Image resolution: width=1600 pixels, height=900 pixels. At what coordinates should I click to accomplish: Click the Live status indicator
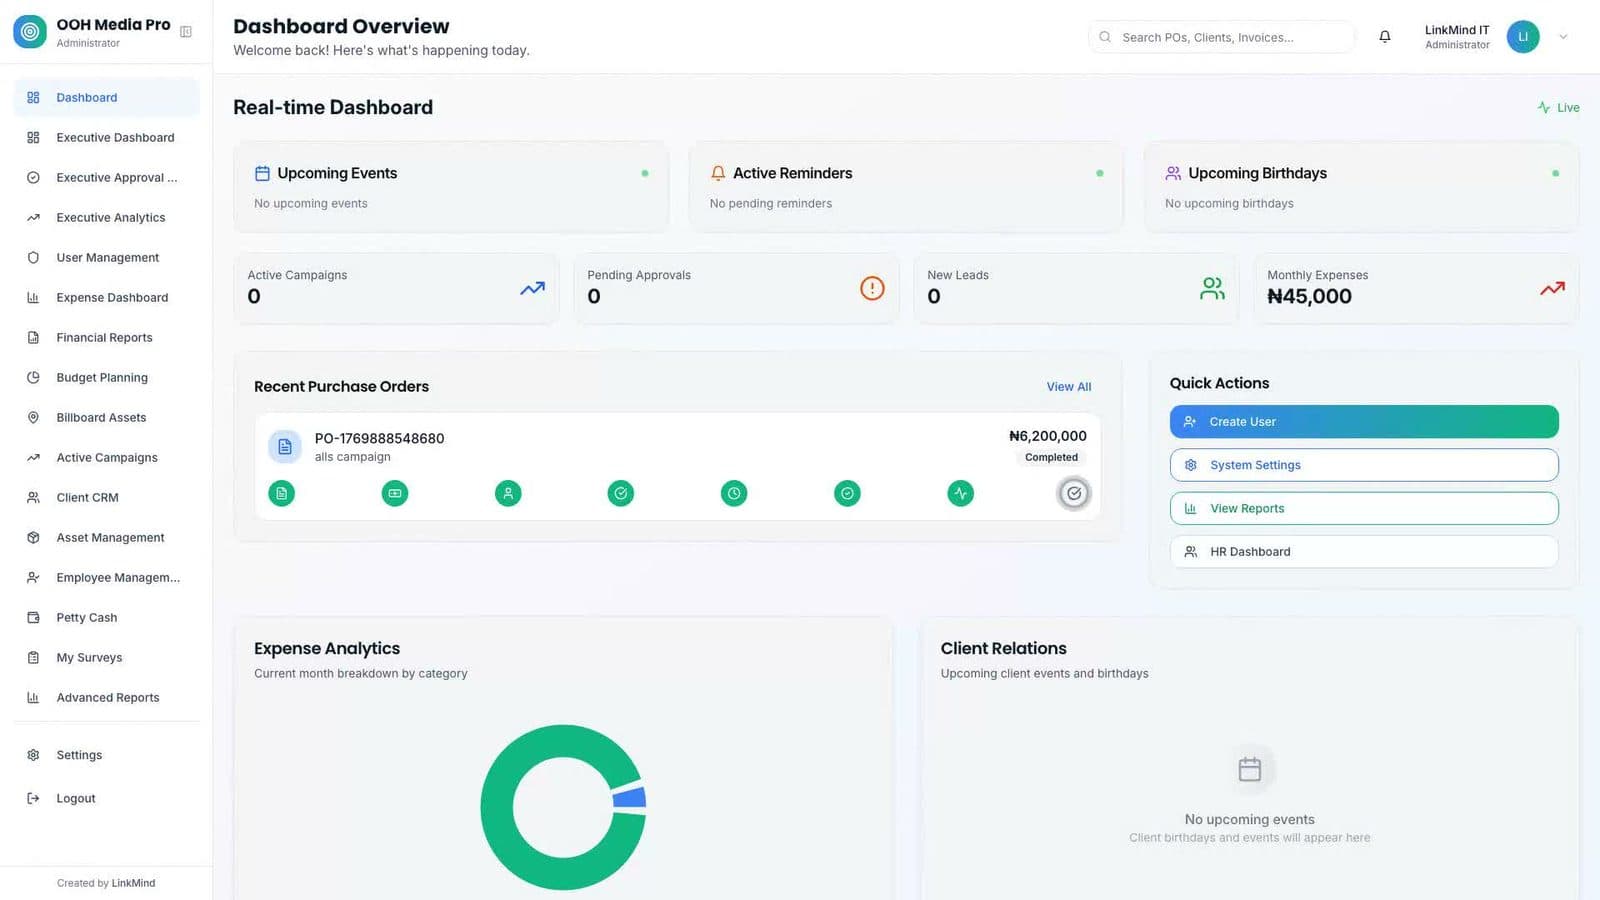click(1558, 107)
